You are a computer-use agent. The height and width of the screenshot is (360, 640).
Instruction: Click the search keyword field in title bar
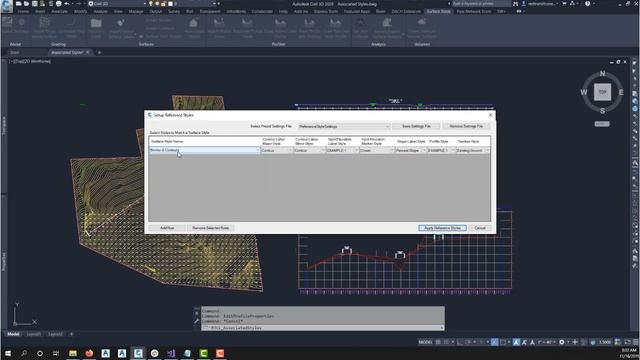[x=481, y=4]
